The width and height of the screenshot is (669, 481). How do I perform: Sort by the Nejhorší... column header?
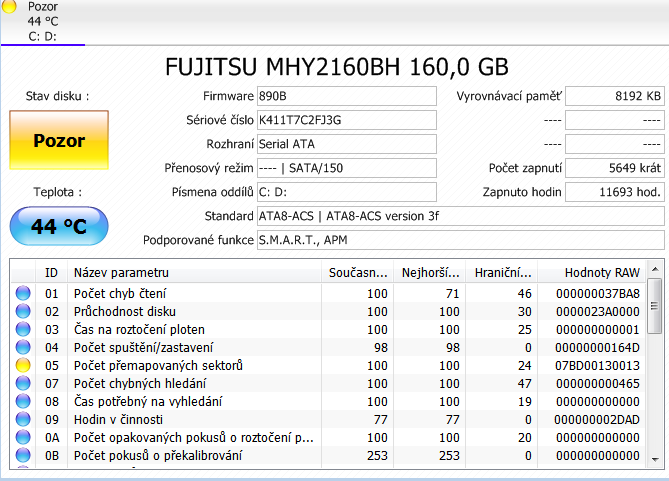(430, 273)
